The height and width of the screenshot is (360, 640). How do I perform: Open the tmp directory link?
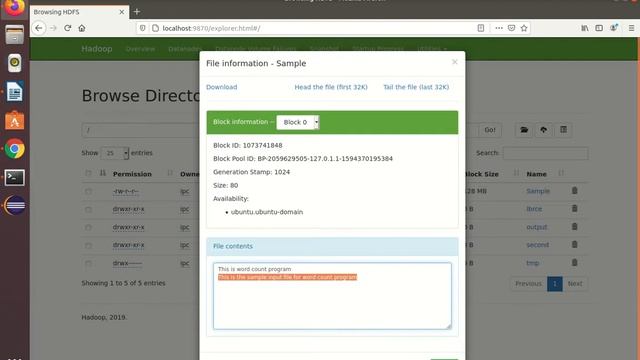(x=533, y=263)
